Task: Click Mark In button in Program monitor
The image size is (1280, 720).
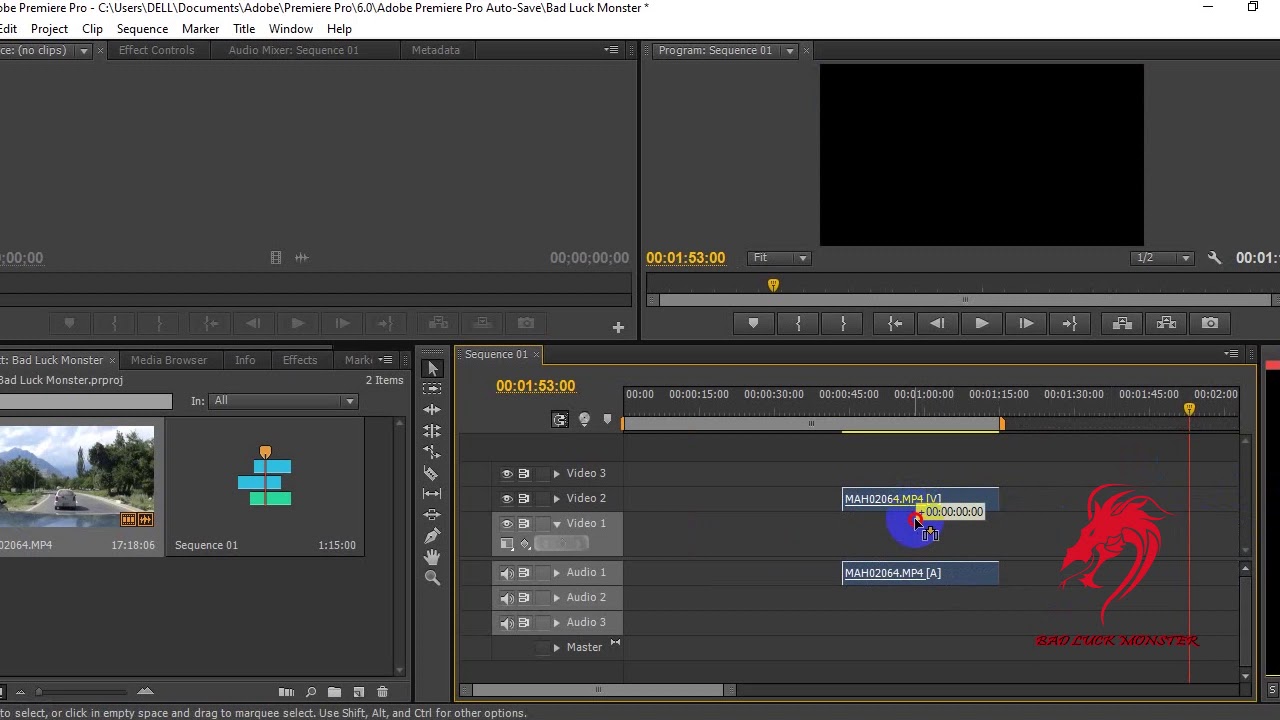Action: point(798,323)
